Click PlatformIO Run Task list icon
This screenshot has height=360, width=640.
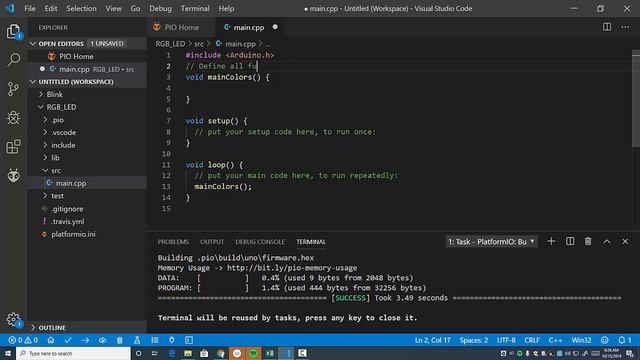(x=154, y=340)
